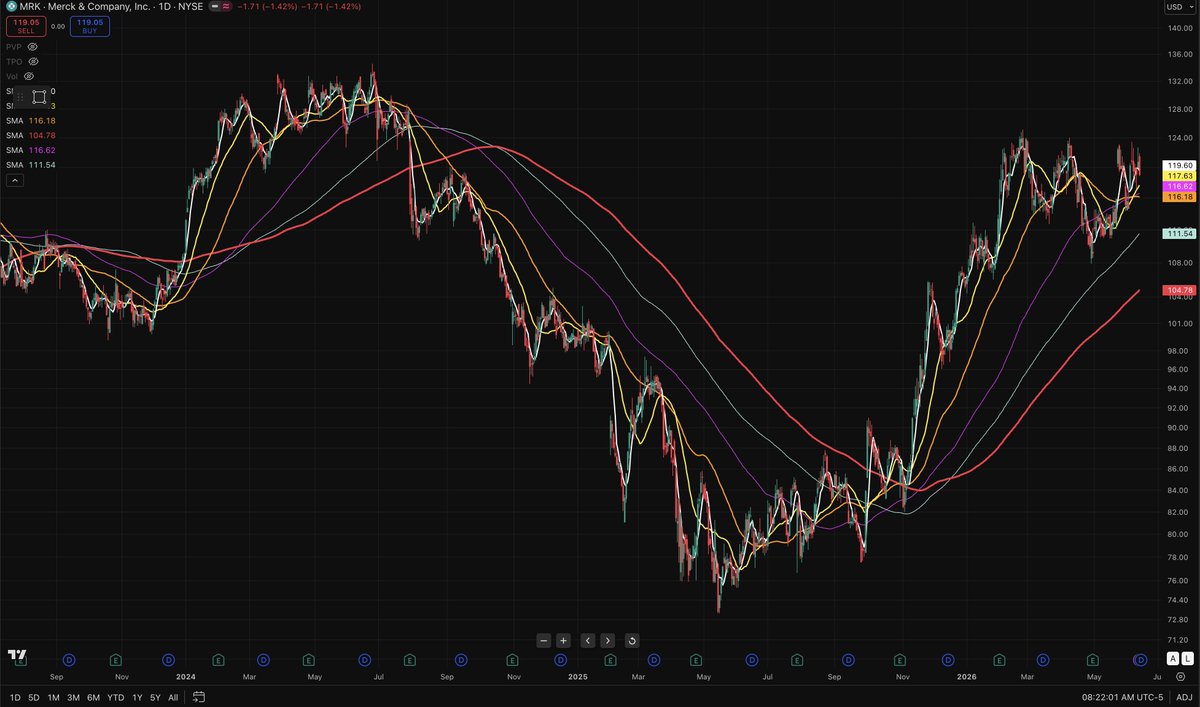Toggle auto scale A button
Image resolution: width=1200 pixels, height=707 pixels.
[1173, 658]
